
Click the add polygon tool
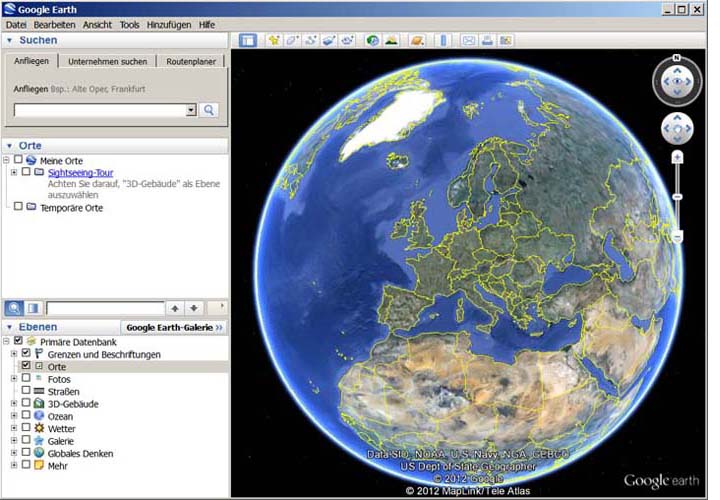click(292, 40)
